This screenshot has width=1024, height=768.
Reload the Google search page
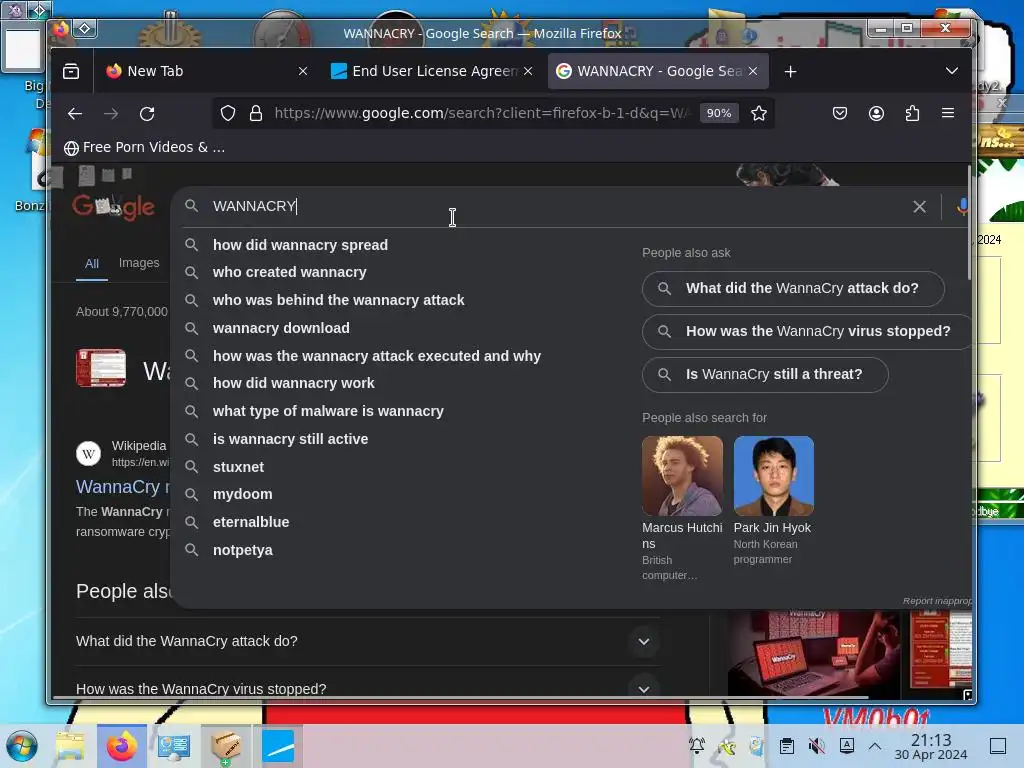[147, 114]
